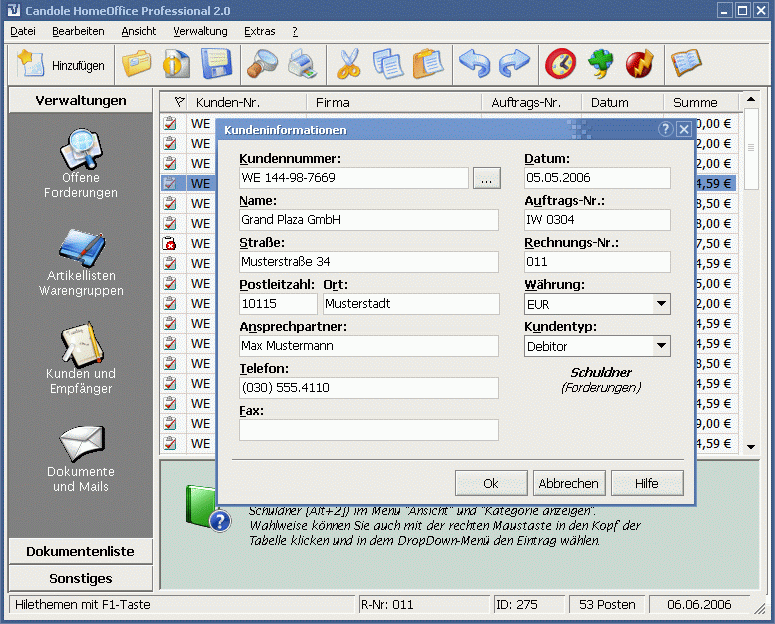The height and width of the screenshot is (624, 775).
Task: Open Artikellisten Warengruppen in sidebar
Action: tap(80, 263)
